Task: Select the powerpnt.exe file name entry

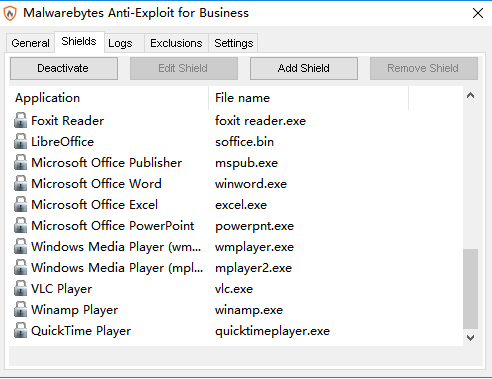Action: [x=254, y=226]
